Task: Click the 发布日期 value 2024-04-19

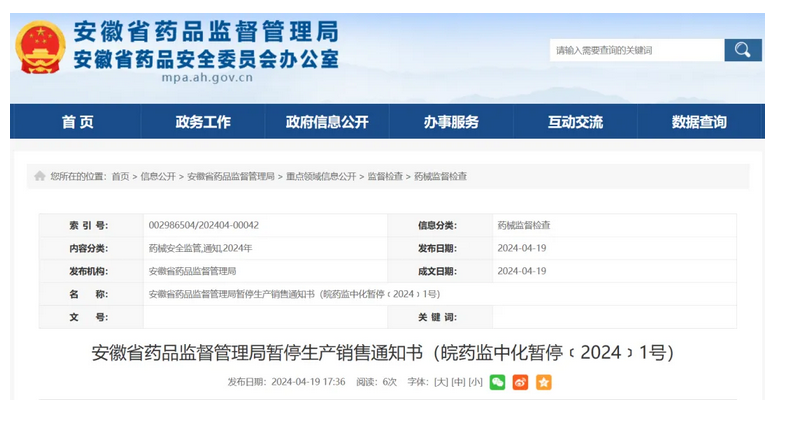Action: pos(522,248)
